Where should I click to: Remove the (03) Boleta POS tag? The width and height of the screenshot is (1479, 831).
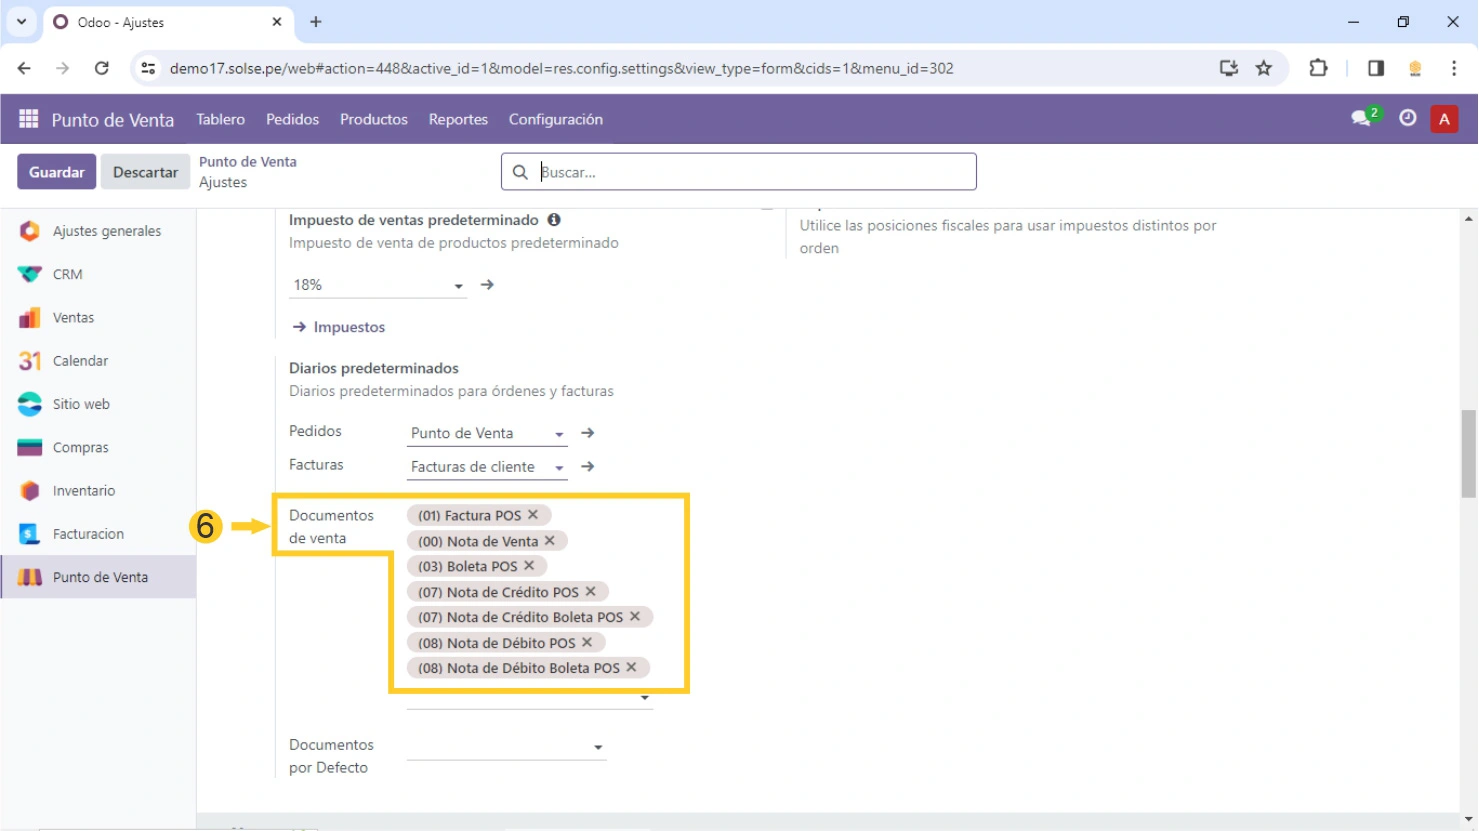coord(529,566)
